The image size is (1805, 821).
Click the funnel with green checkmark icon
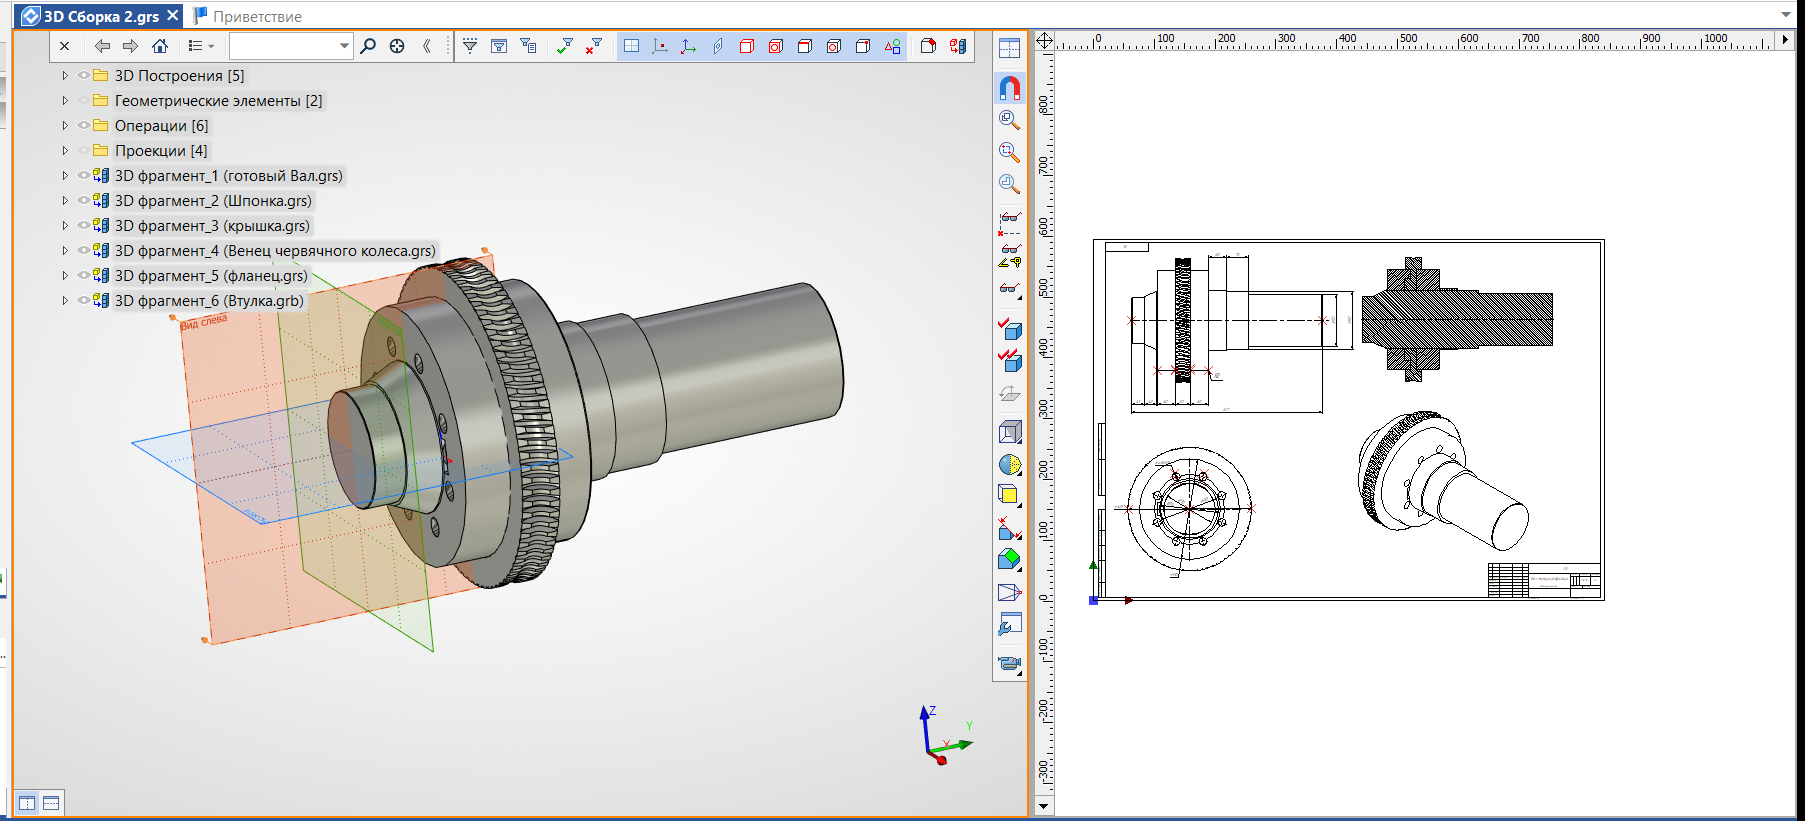click(x=565, y=46)
